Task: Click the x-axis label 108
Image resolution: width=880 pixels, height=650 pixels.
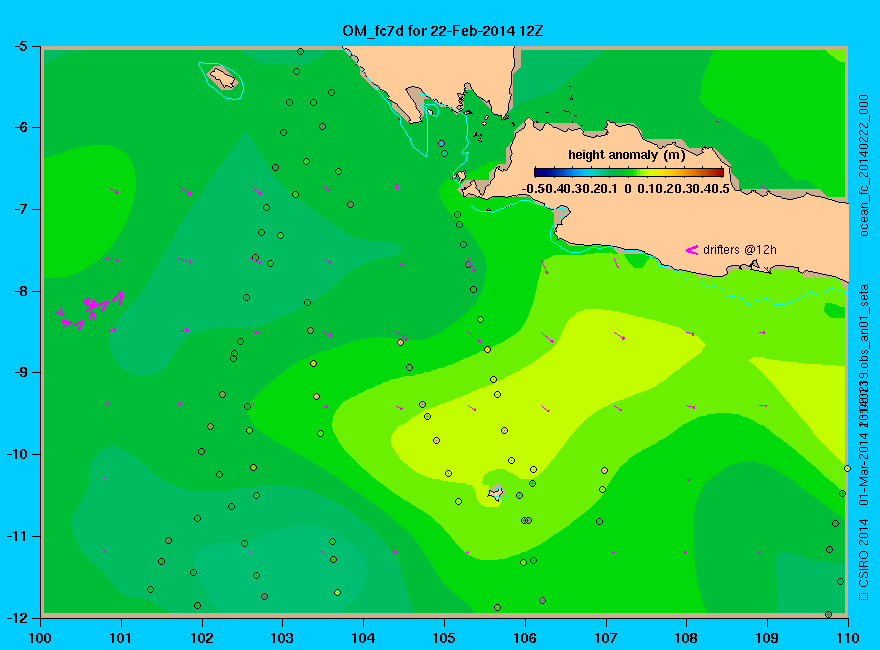Action: click(686, 638)
